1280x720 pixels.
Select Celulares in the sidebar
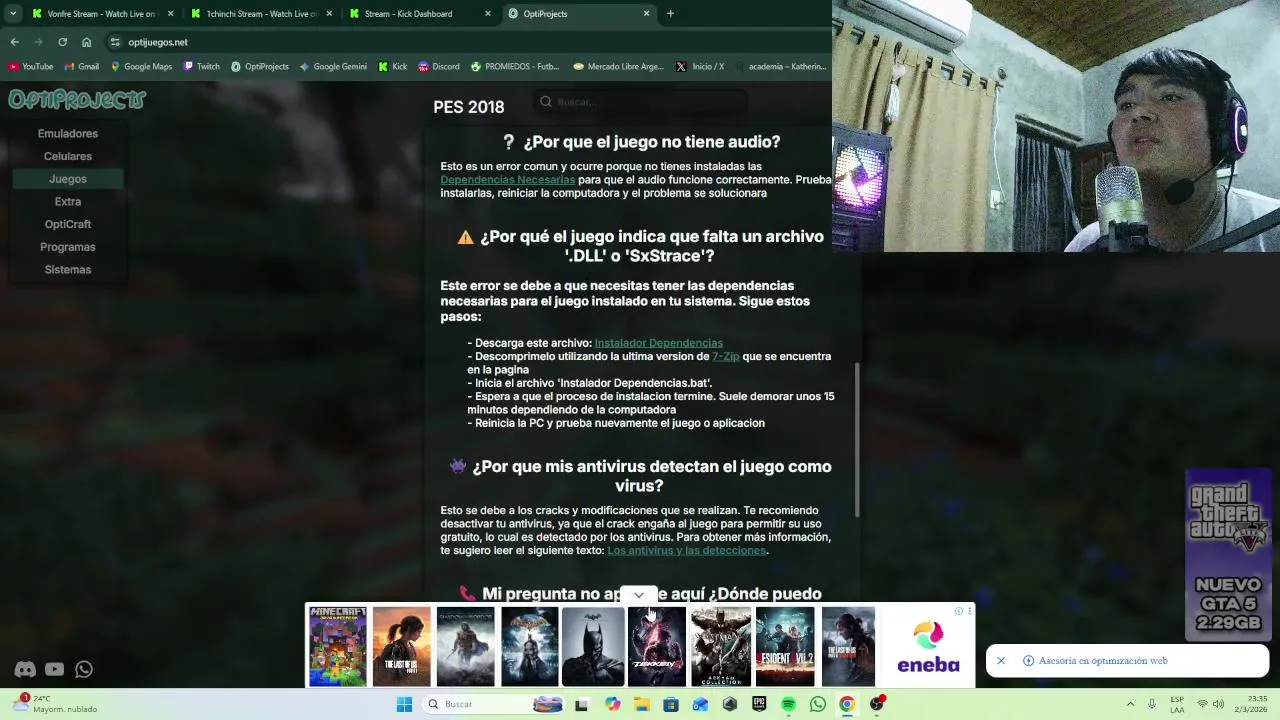[68, 156]
